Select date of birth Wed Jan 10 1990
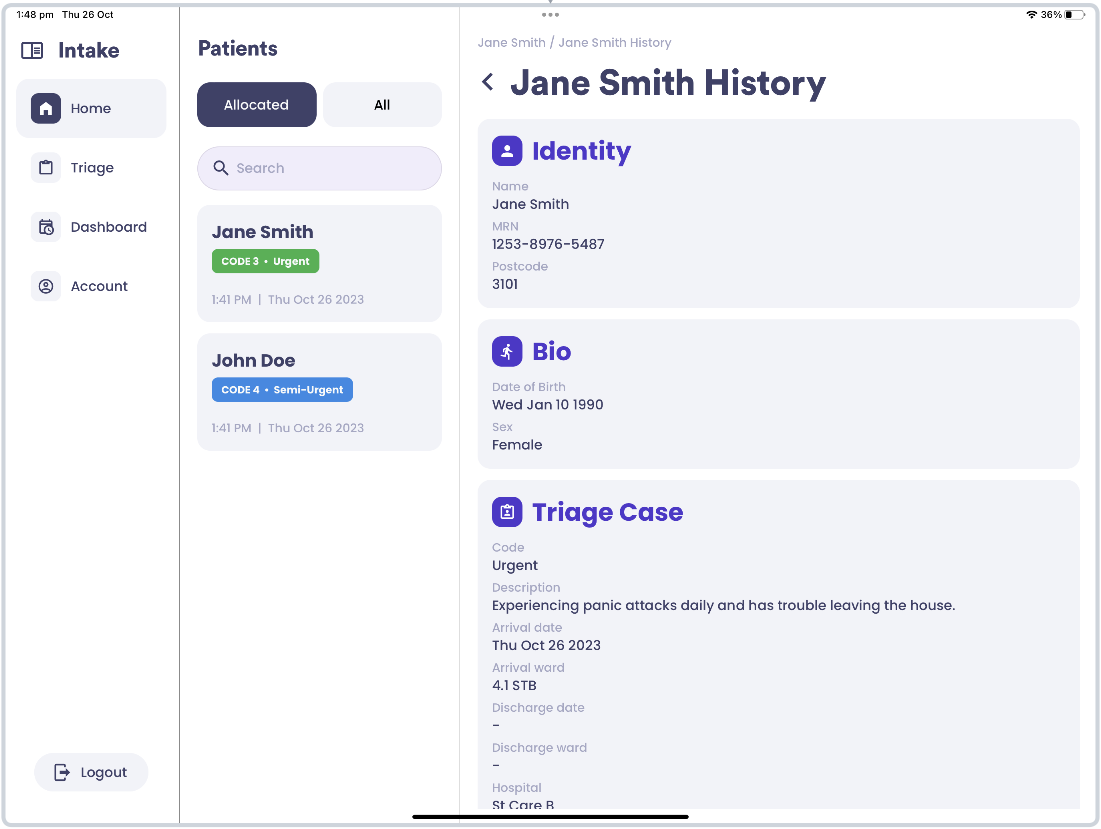1101x829 pixels. coord(548,404)
